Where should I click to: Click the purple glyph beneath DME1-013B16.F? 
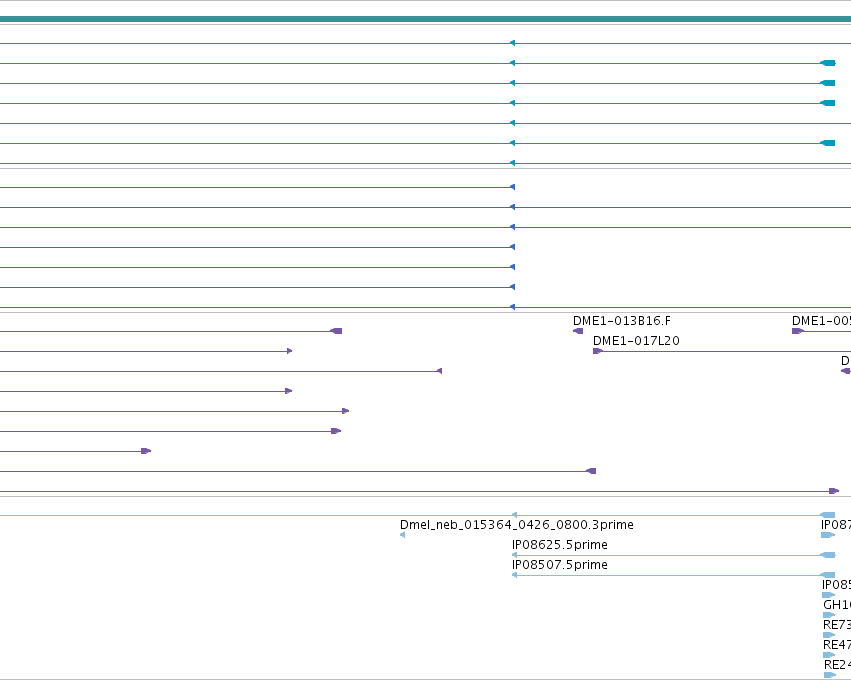pyautogui.click(x=578, y=331)
